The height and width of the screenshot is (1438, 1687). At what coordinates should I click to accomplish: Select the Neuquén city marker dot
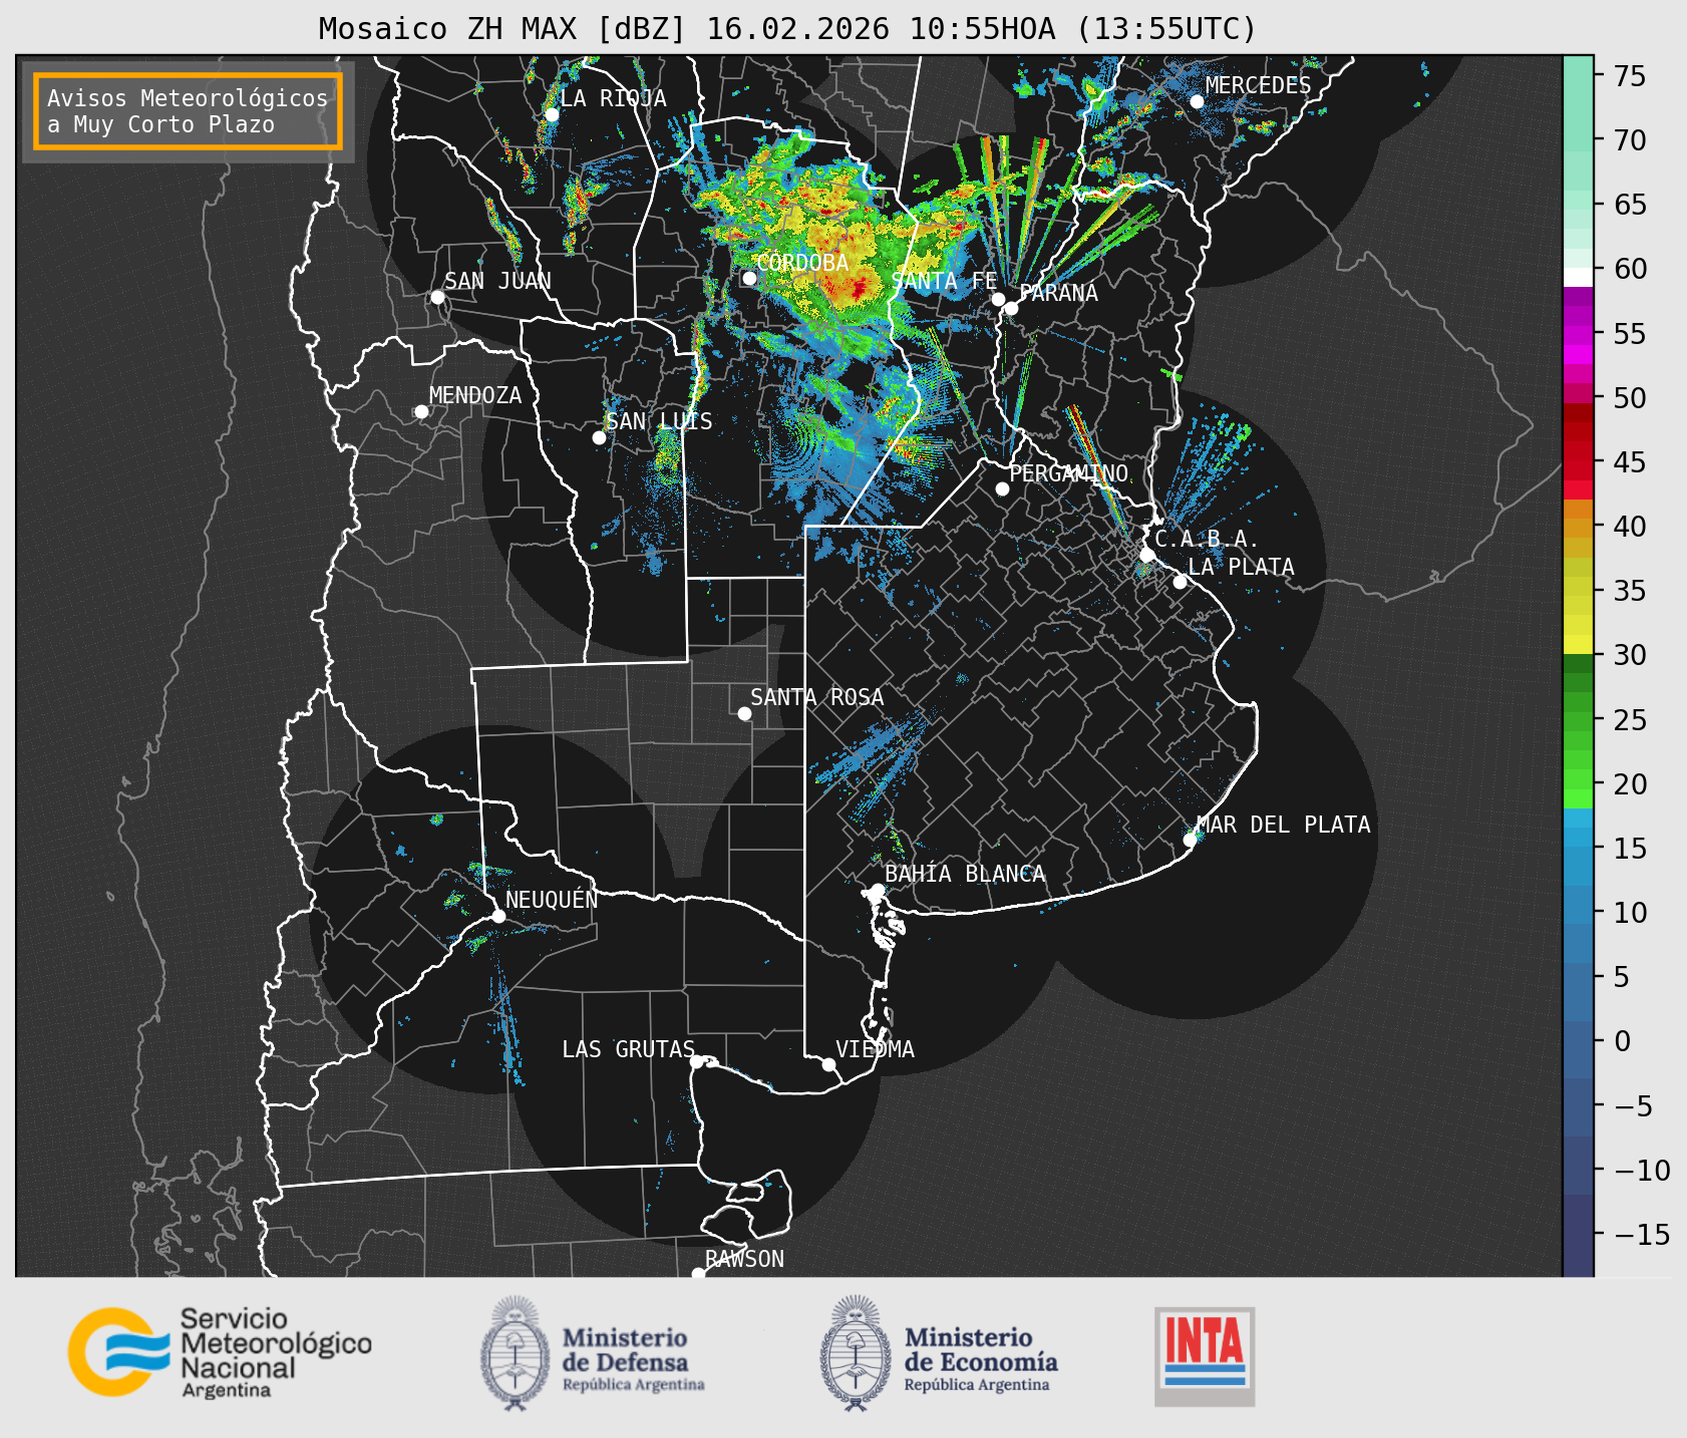click(x=499, y=916)
